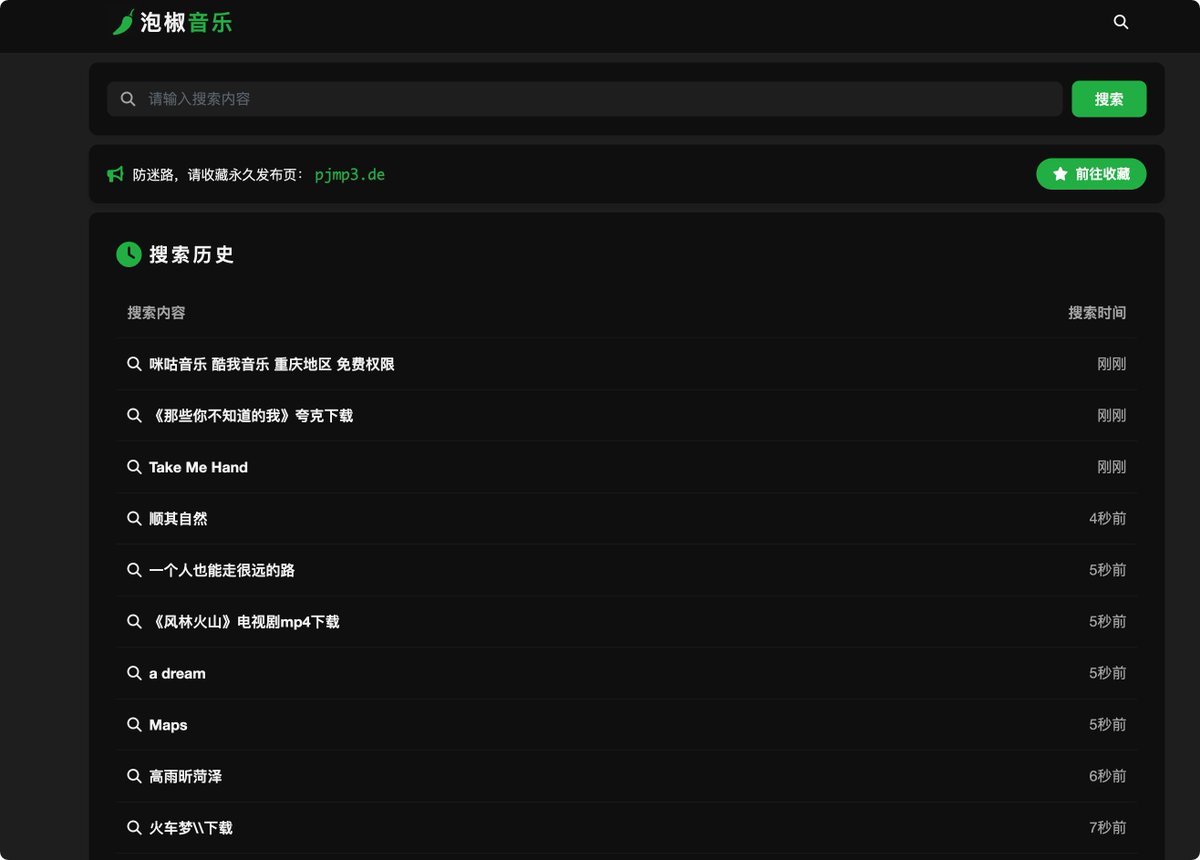1200x860 pixels.
Task: Click the chili pepper logo icon
Action: click(x=121, y=21)
